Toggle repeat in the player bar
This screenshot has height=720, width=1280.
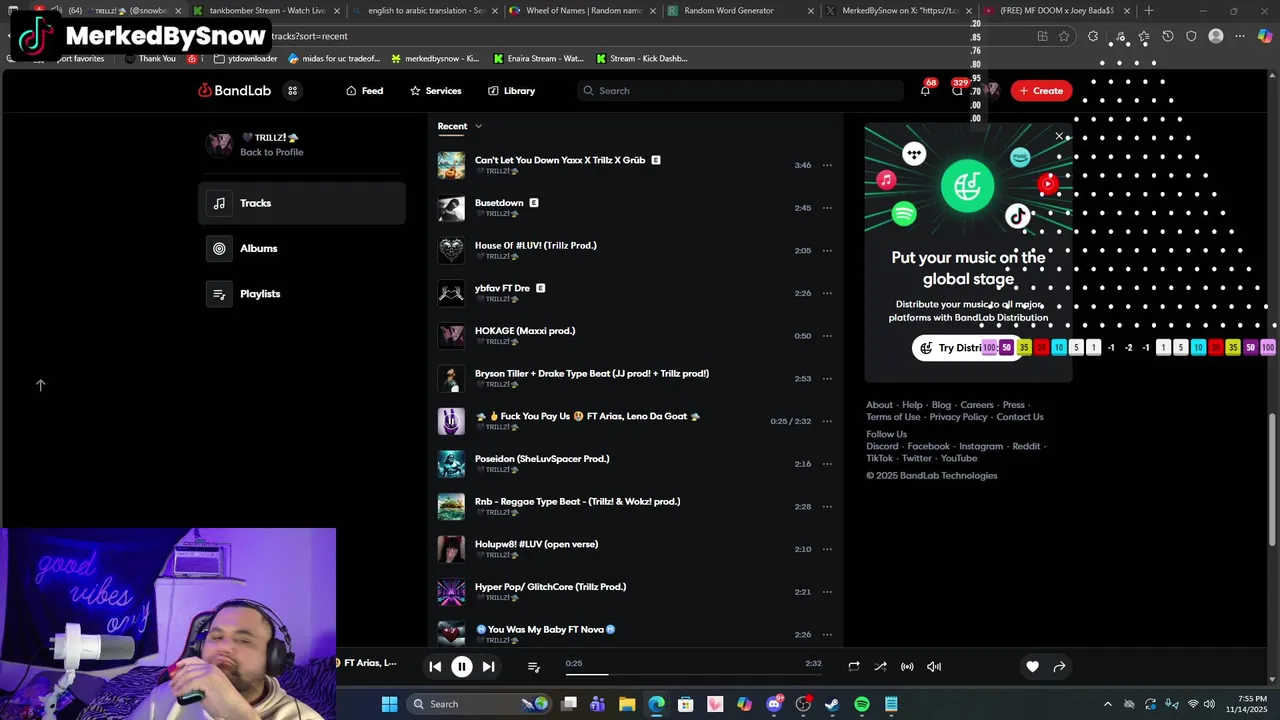click(x=853, y=667)
